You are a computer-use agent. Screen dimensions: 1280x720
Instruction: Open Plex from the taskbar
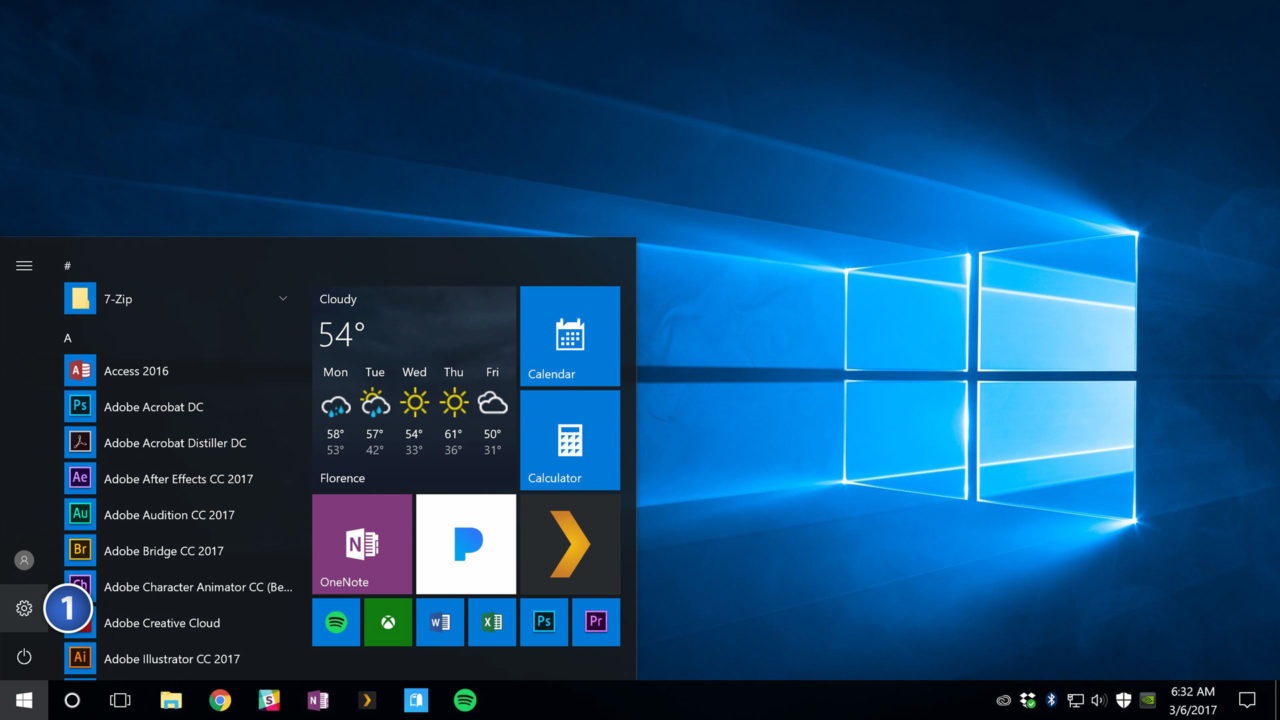pyautogui.click(x=367, y=700)
